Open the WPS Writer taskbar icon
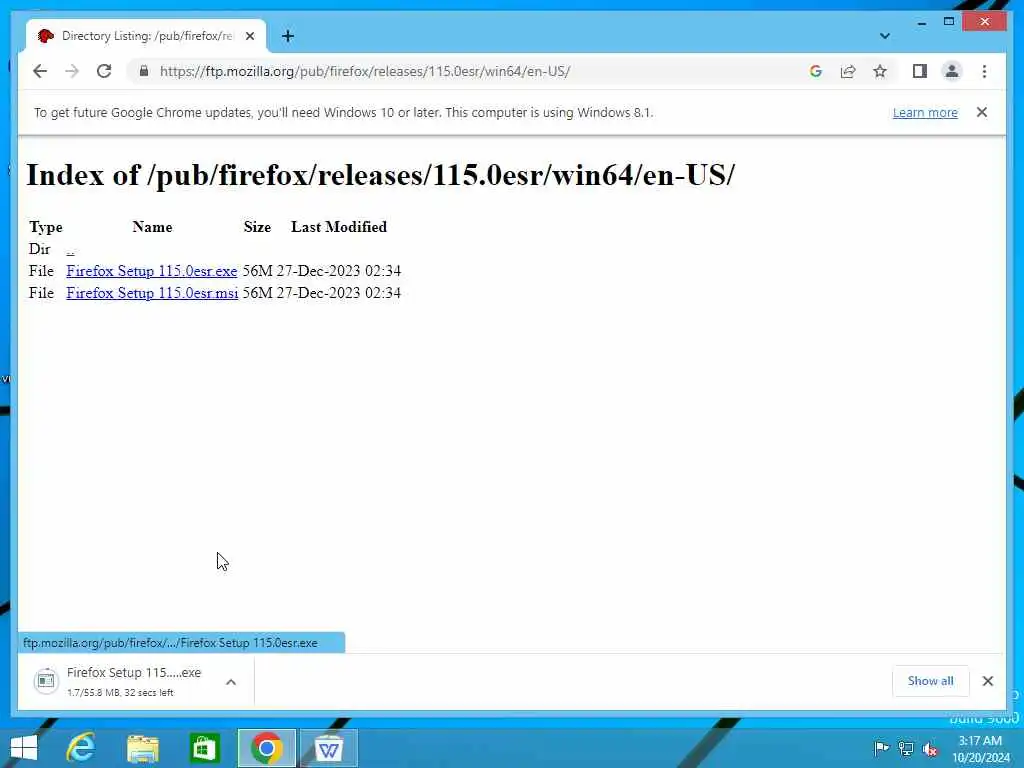Viewport: 1024px width, 768px height. coord(328,748)
